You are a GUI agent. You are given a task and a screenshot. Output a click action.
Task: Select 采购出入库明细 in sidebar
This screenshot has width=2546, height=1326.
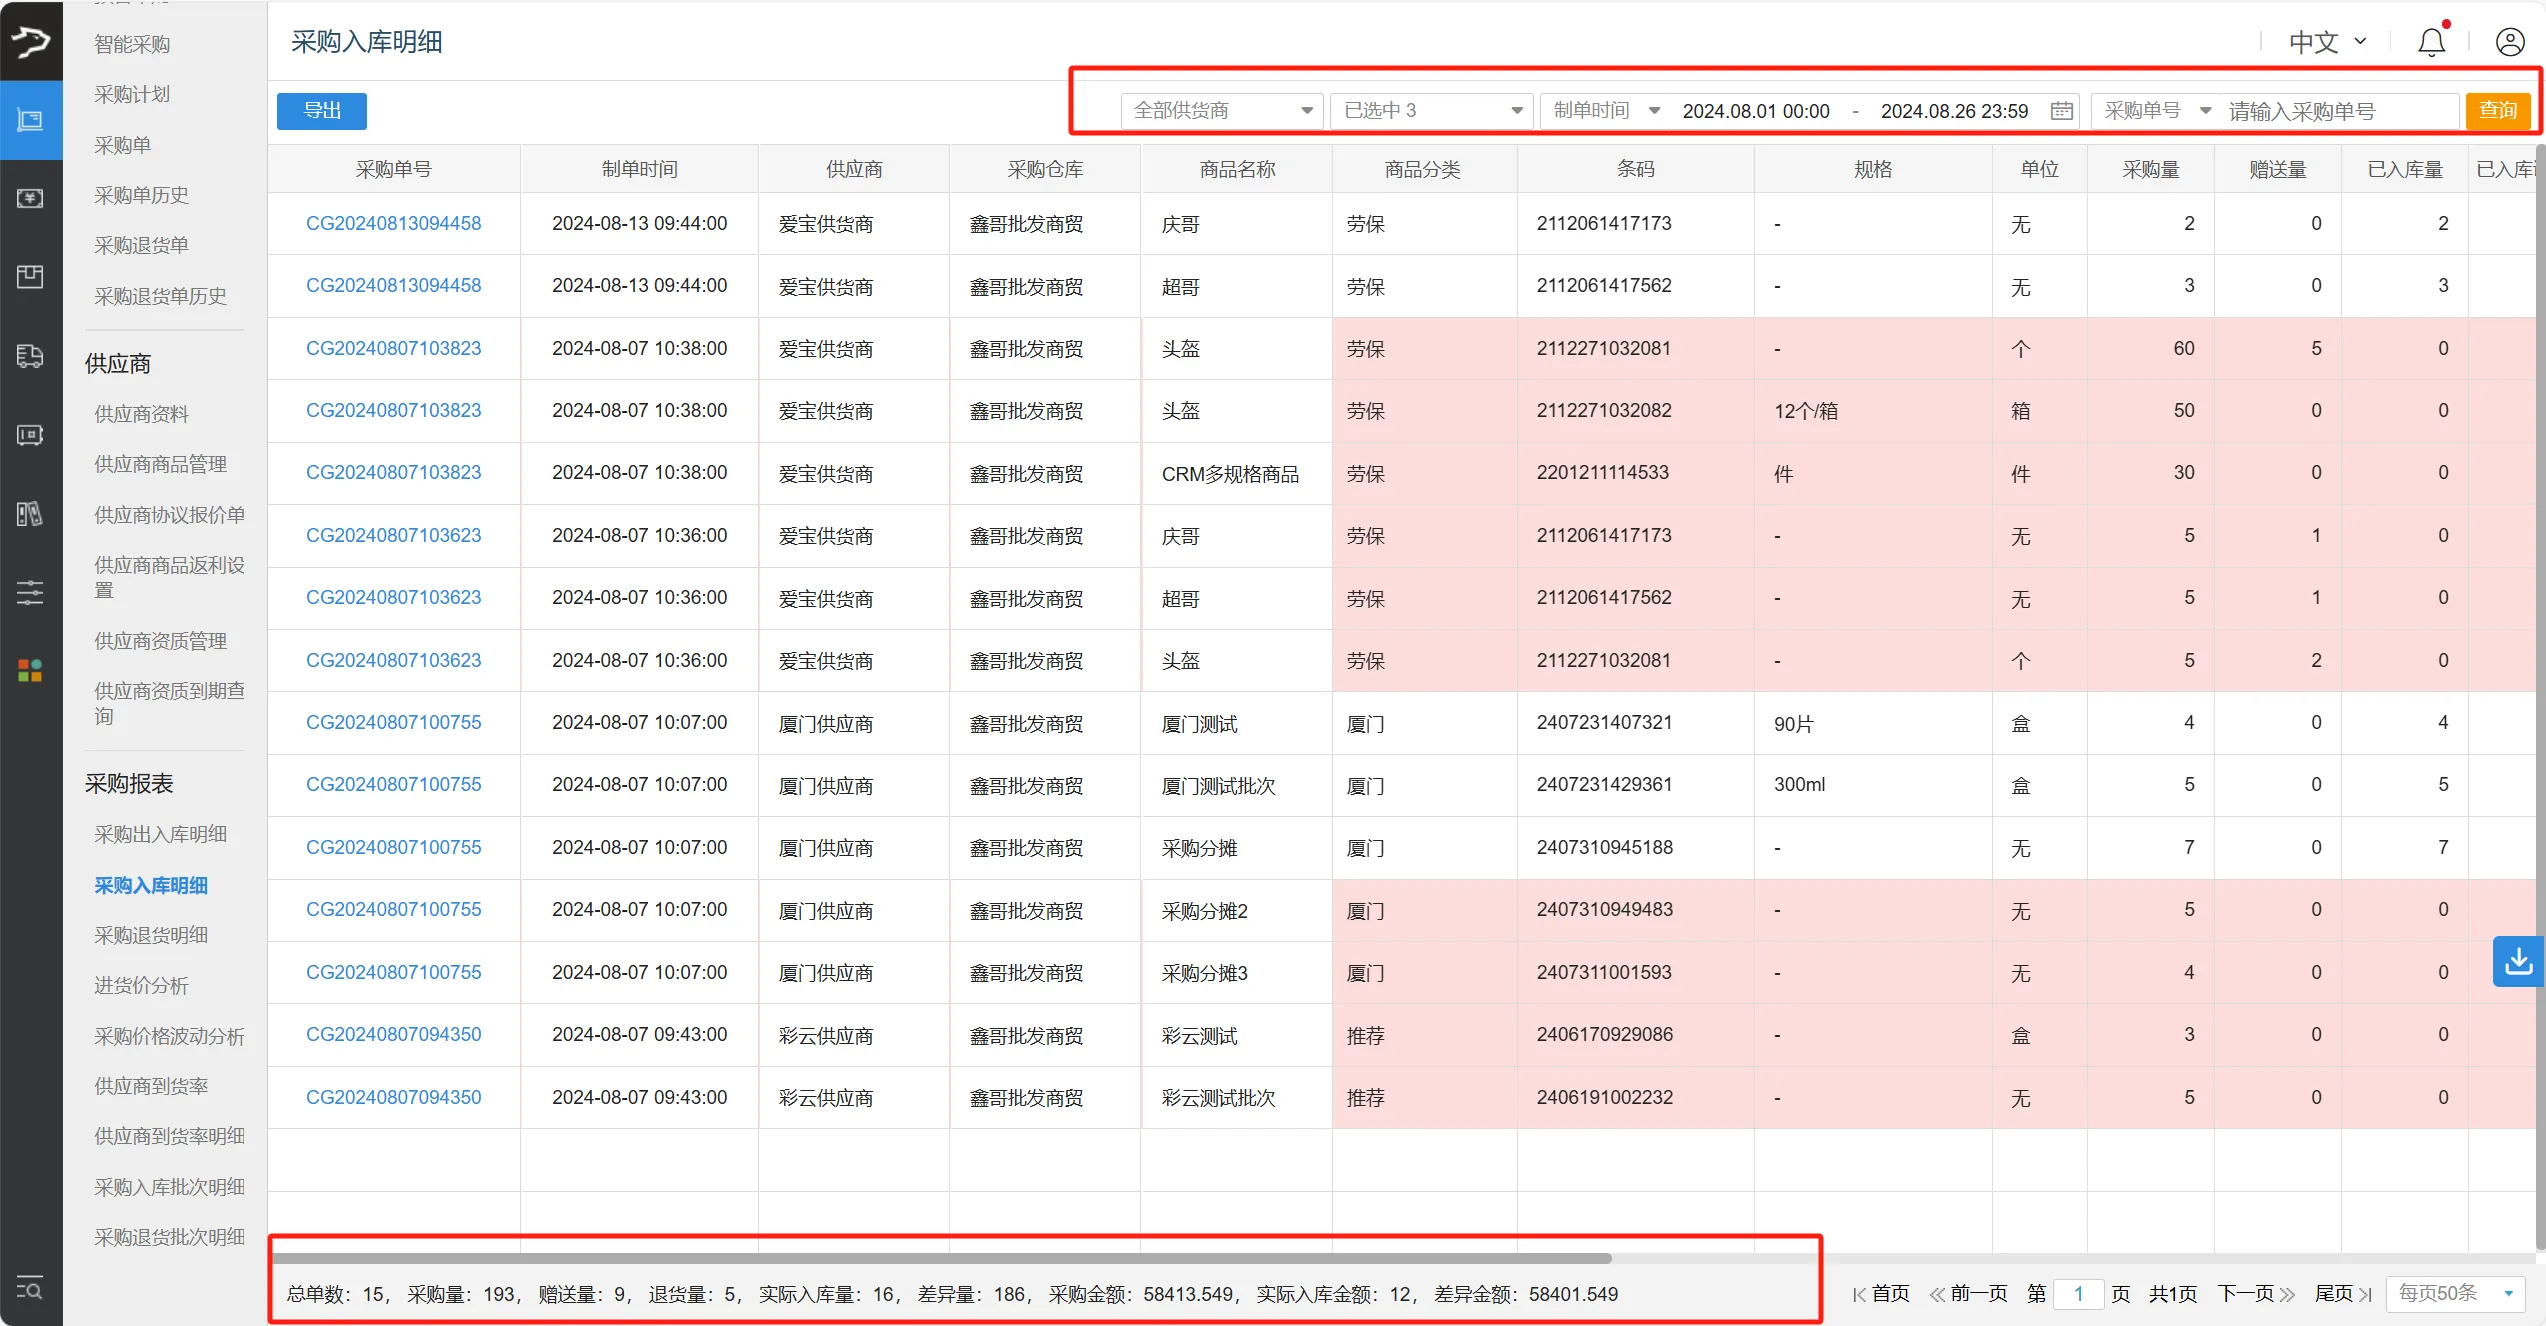coord(160,833)
